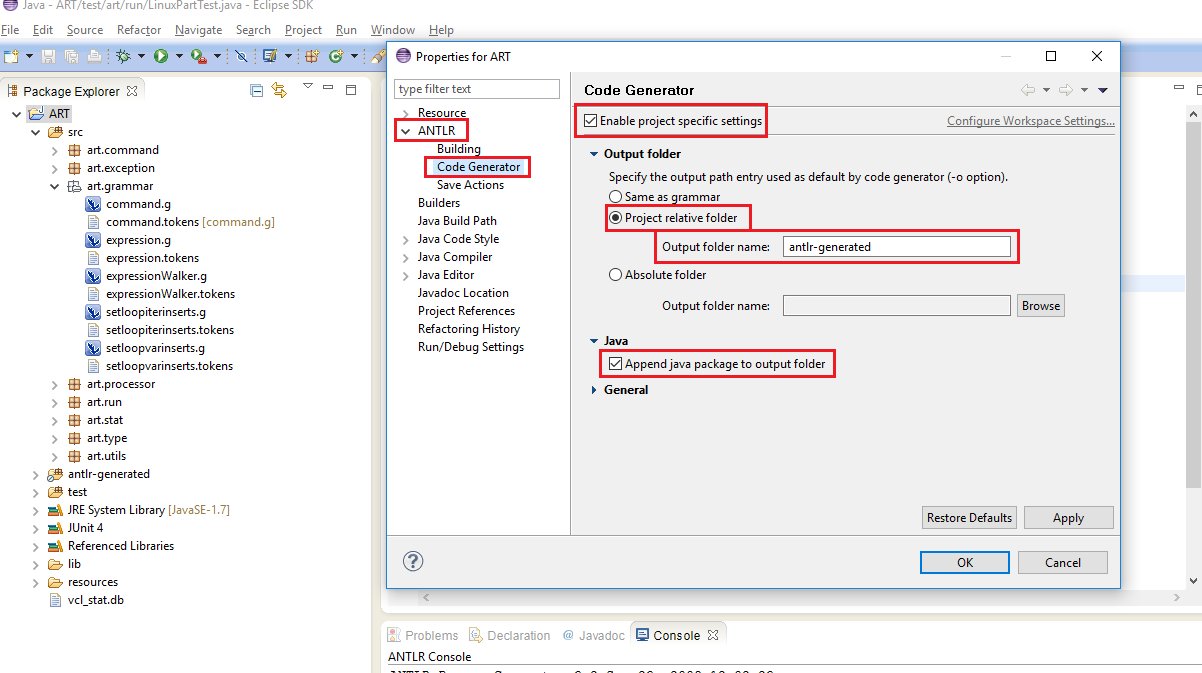Open the Window menu

pyautogui.click(x=393, y=30)
